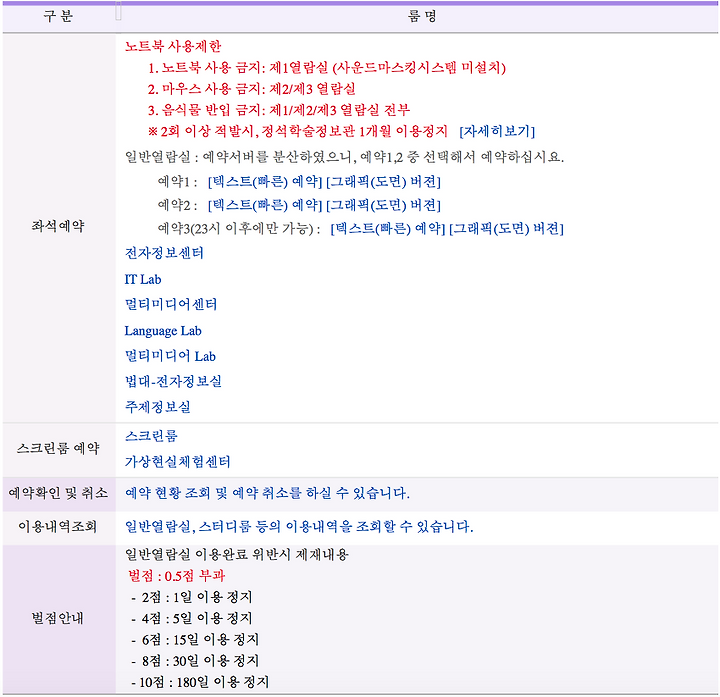Open the Language Lab link

point(163,331)
